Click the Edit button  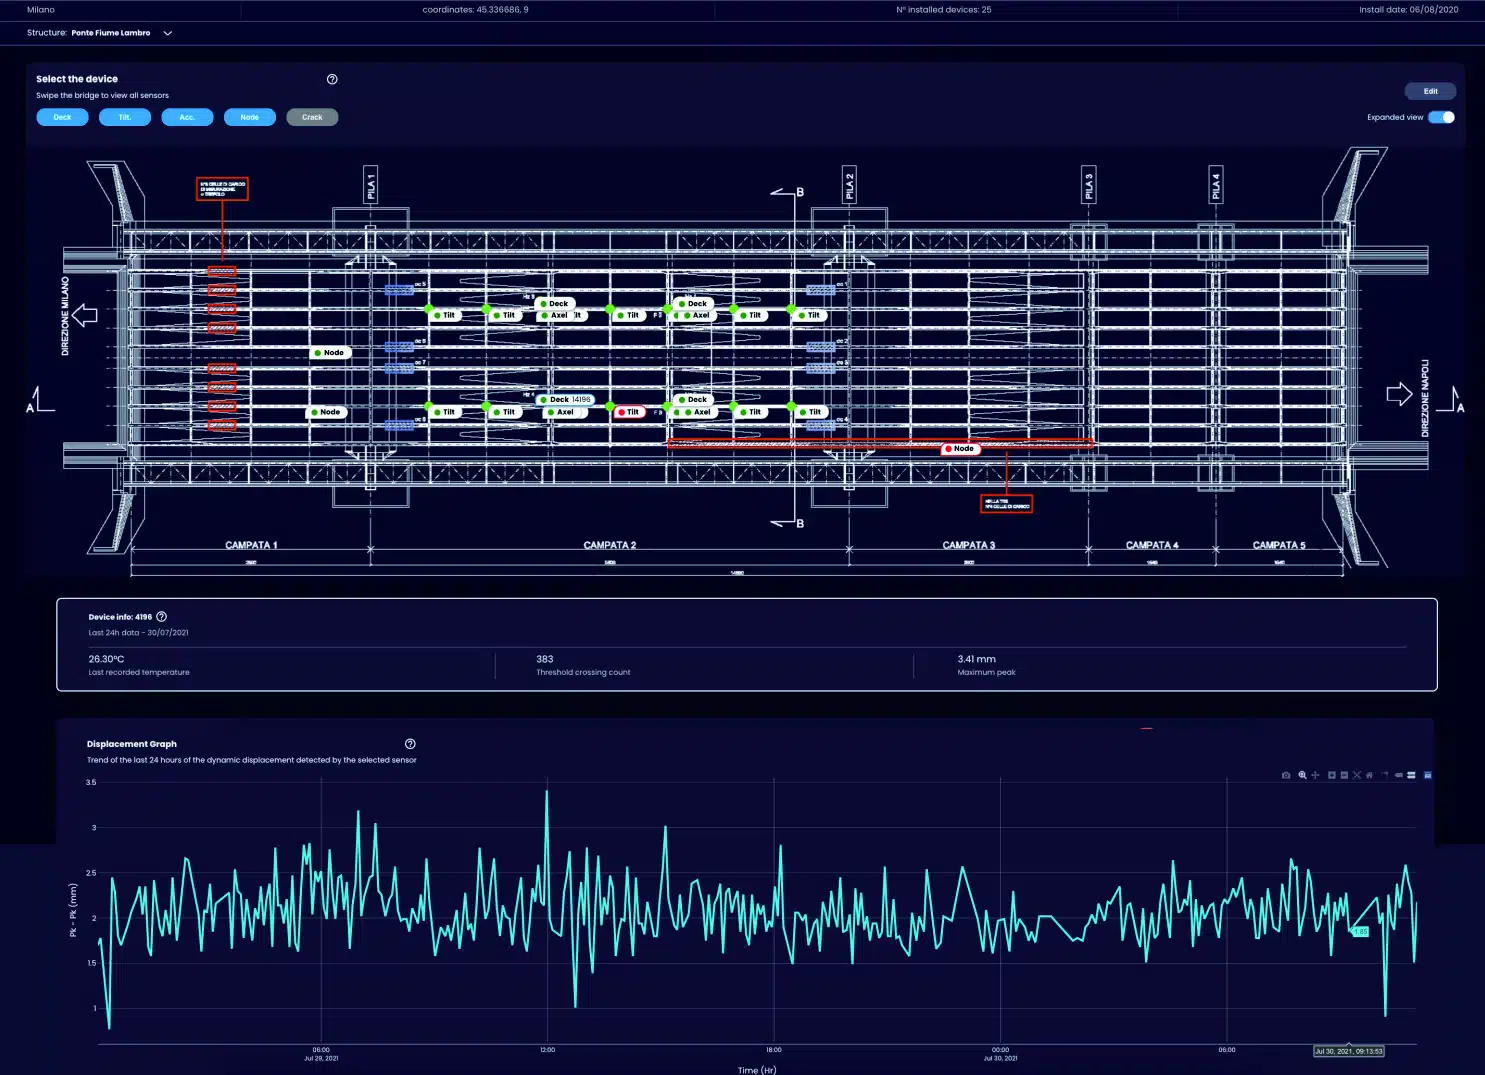pyautogui.click(x=1430, y=91)
